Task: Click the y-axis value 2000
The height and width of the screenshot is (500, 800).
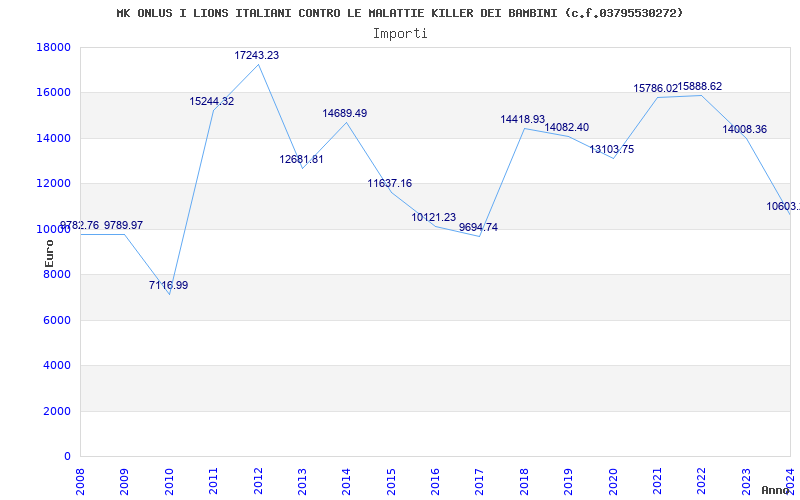Action: pos(57,411)
